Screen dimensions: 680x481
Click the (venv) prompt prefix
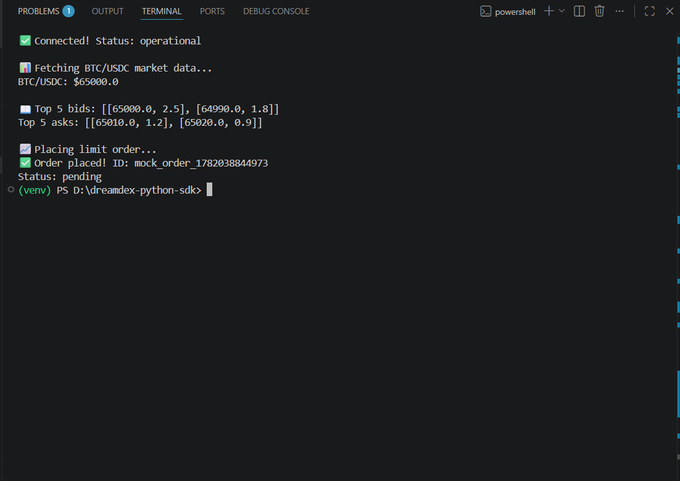click(35, 190)
